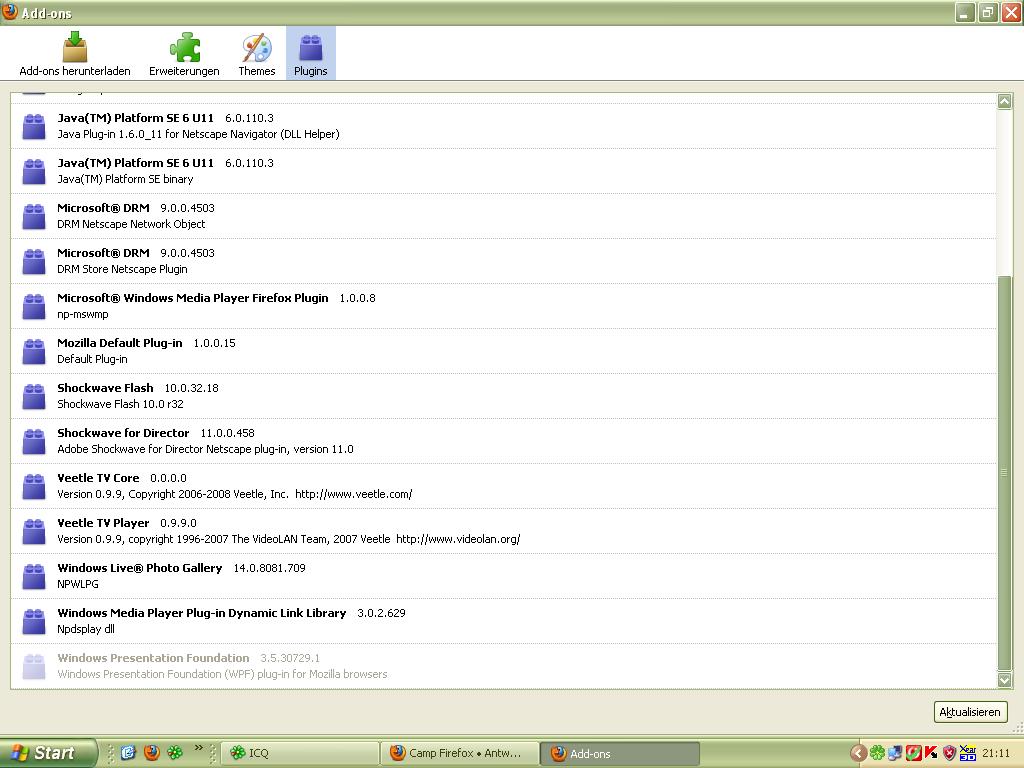Click Windows Media Player Firefox Plugin icon
Image resolution: width=1024 pixels, height=768 pixels.
click(x=34, y=306)
